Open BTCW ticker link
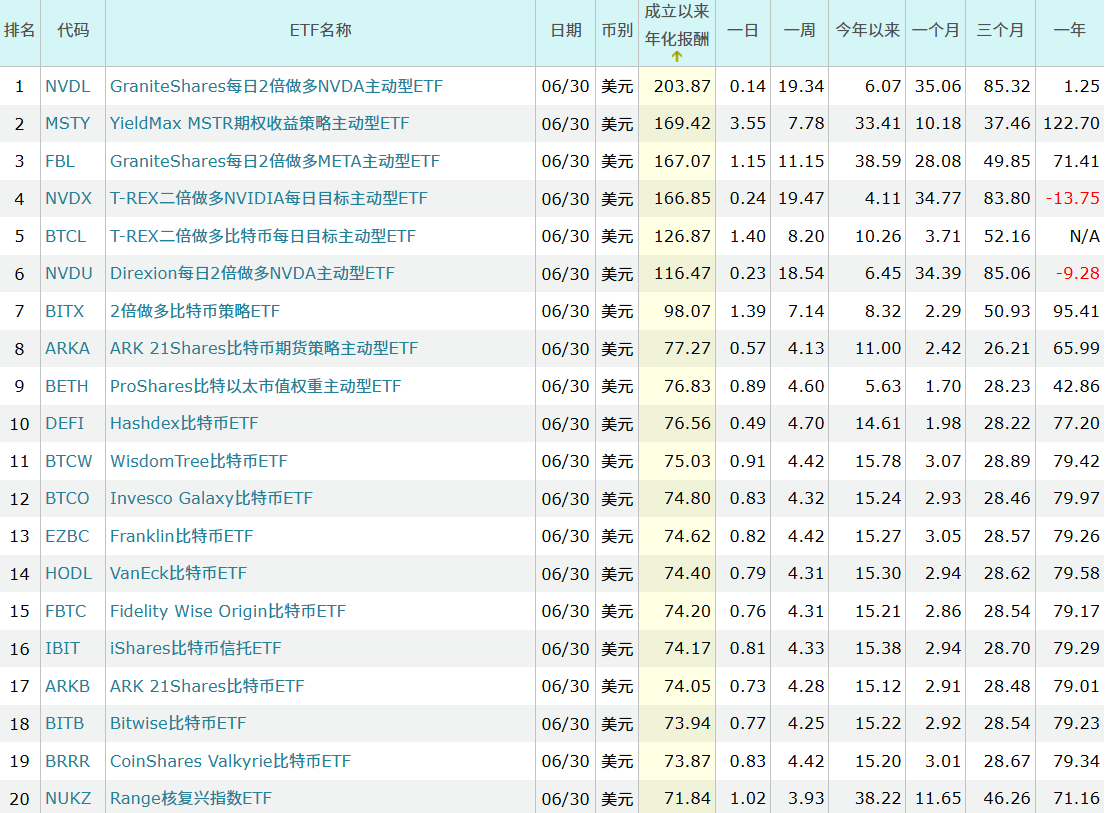 pyautogui.click(x=68, y=461)
